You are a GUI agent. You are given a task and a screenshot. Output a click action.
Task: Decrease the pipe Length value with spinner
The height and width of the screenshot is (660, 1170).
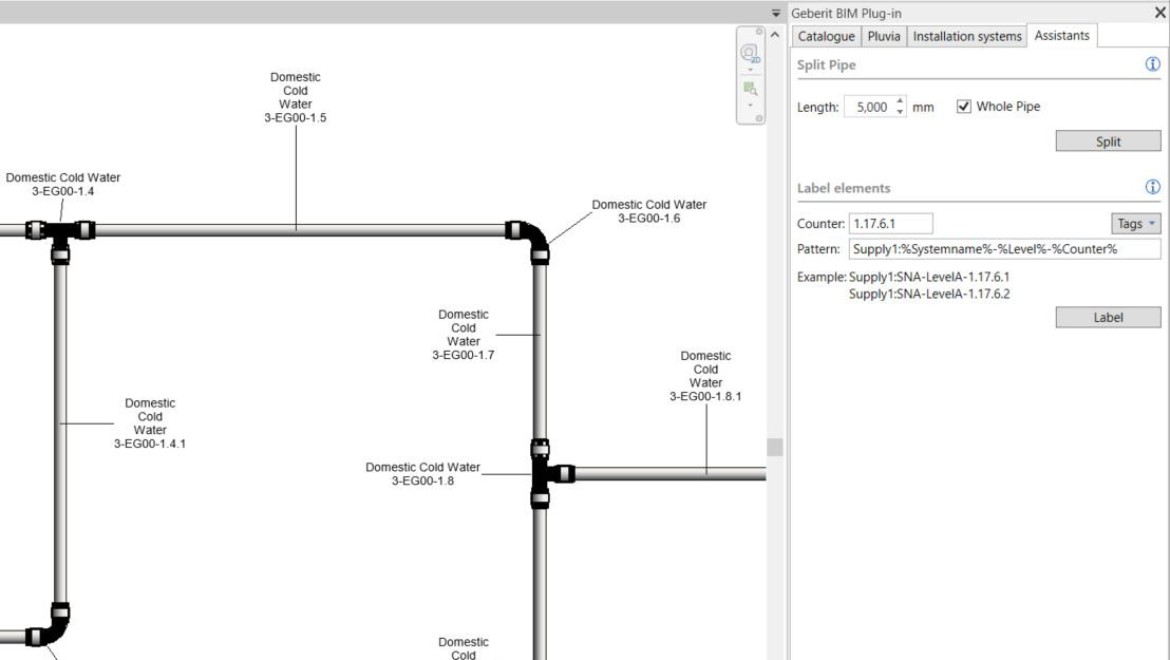(900, 111)
